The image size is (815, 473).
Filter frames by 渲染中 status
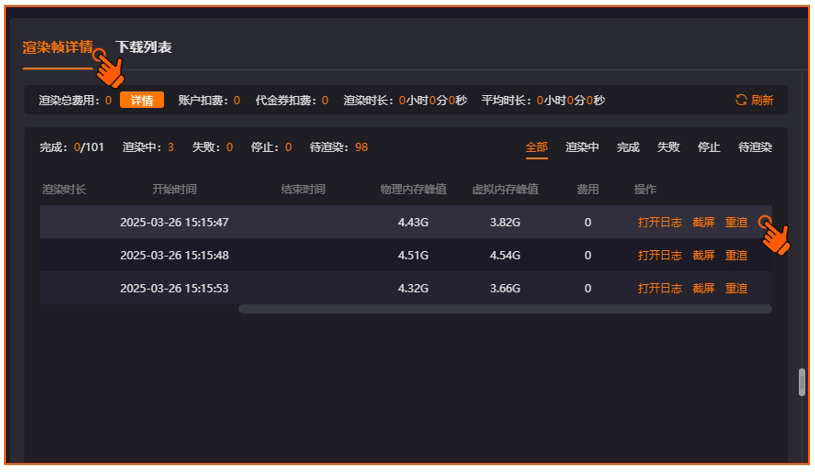click(x=582, y=148)
